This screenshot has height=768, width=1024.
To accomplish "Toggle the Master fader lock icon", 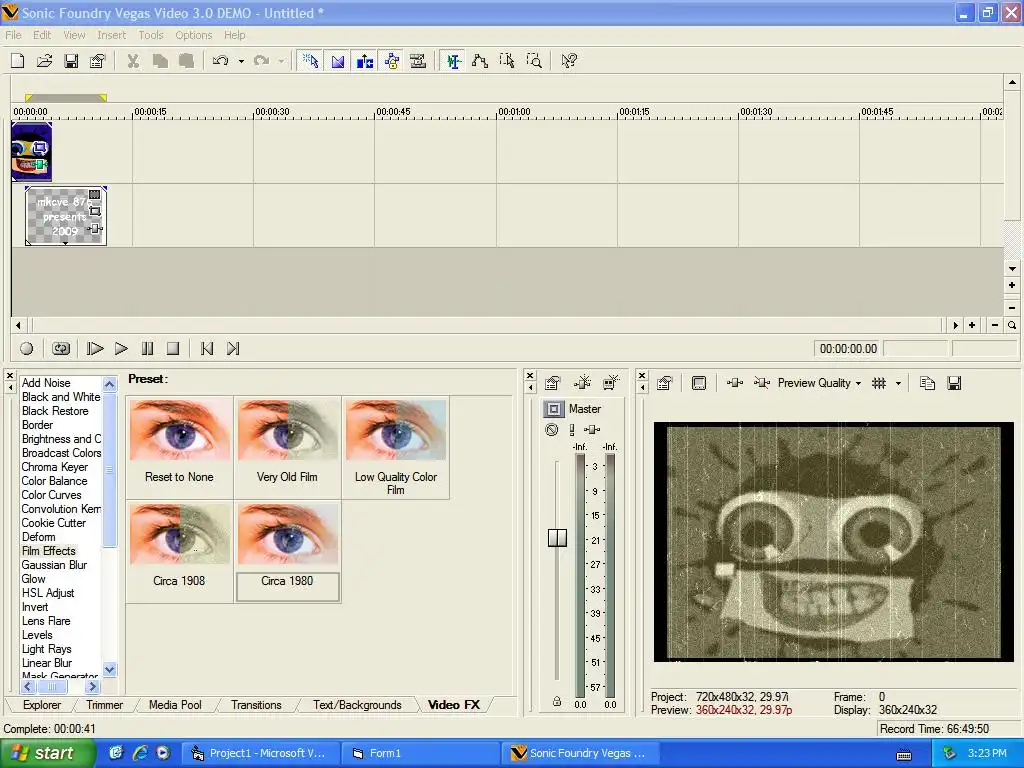I will 556,701.
